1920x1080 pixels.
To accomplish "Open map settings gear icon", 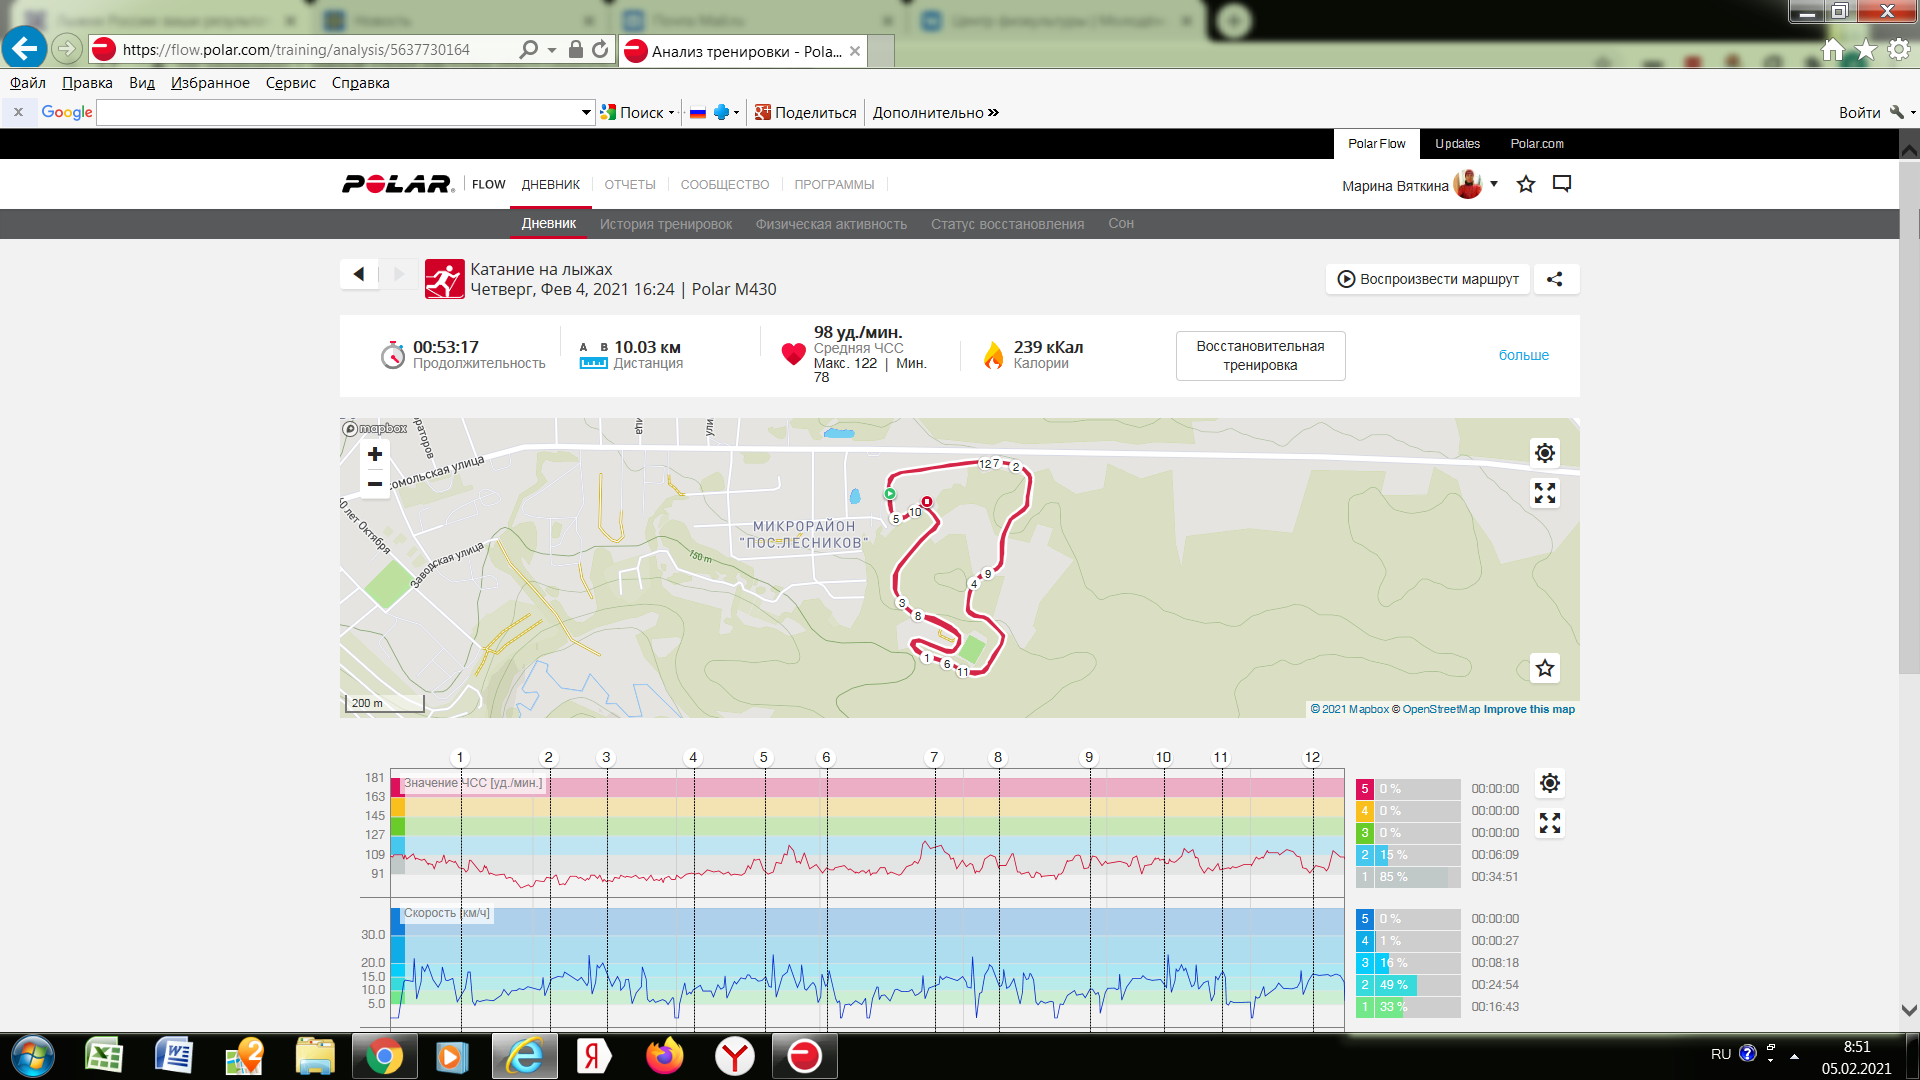I will pos(1545,453).
